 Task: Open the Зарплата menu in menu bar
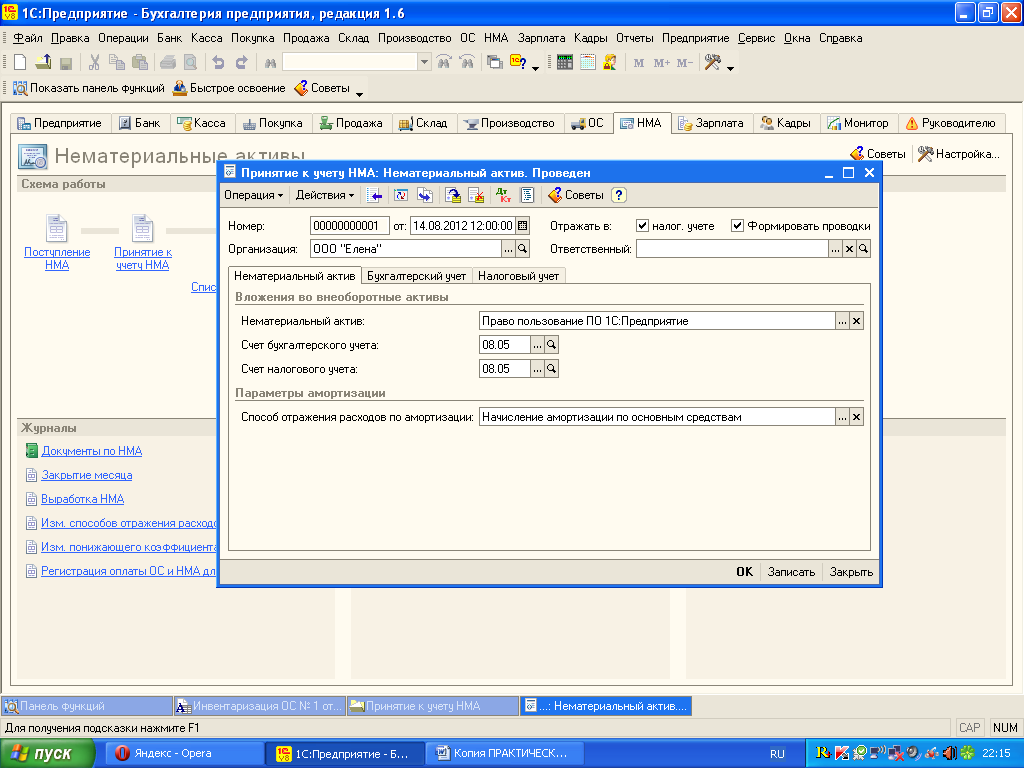pos(541,38)
